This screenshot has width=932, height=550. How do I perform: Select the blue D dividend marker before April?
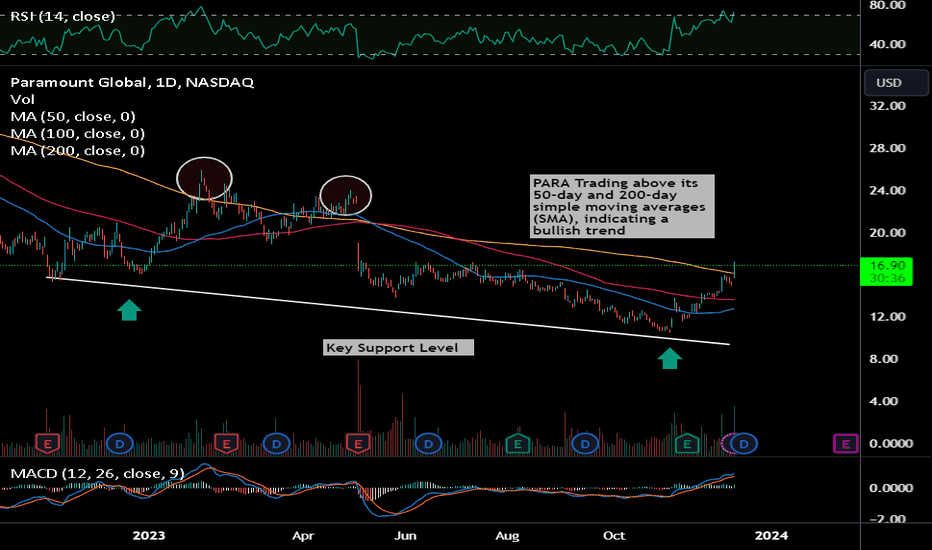coord(276,444)
